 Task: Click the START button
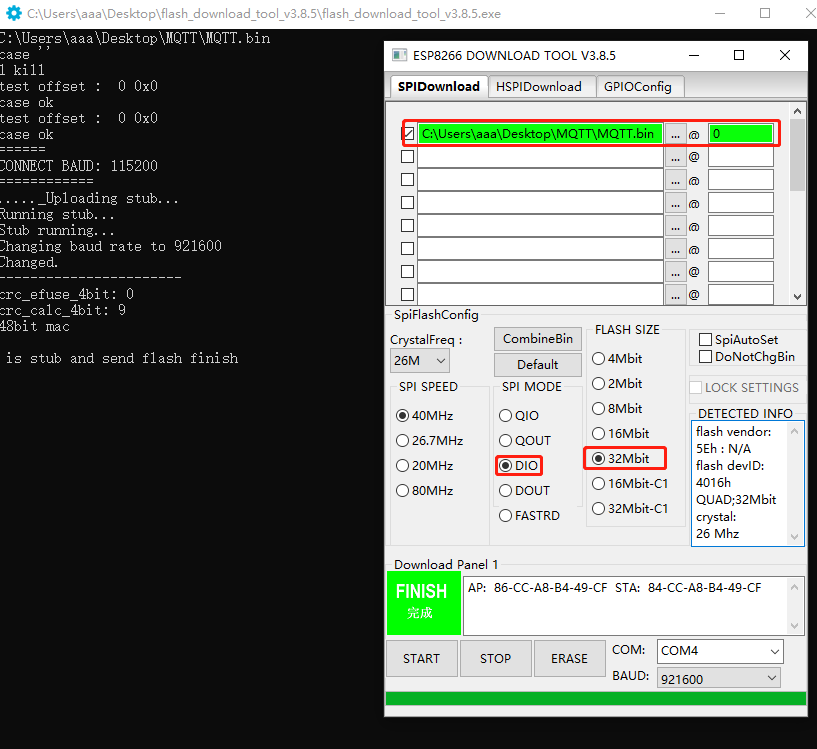pyautogui.click(x=422, y=658)
